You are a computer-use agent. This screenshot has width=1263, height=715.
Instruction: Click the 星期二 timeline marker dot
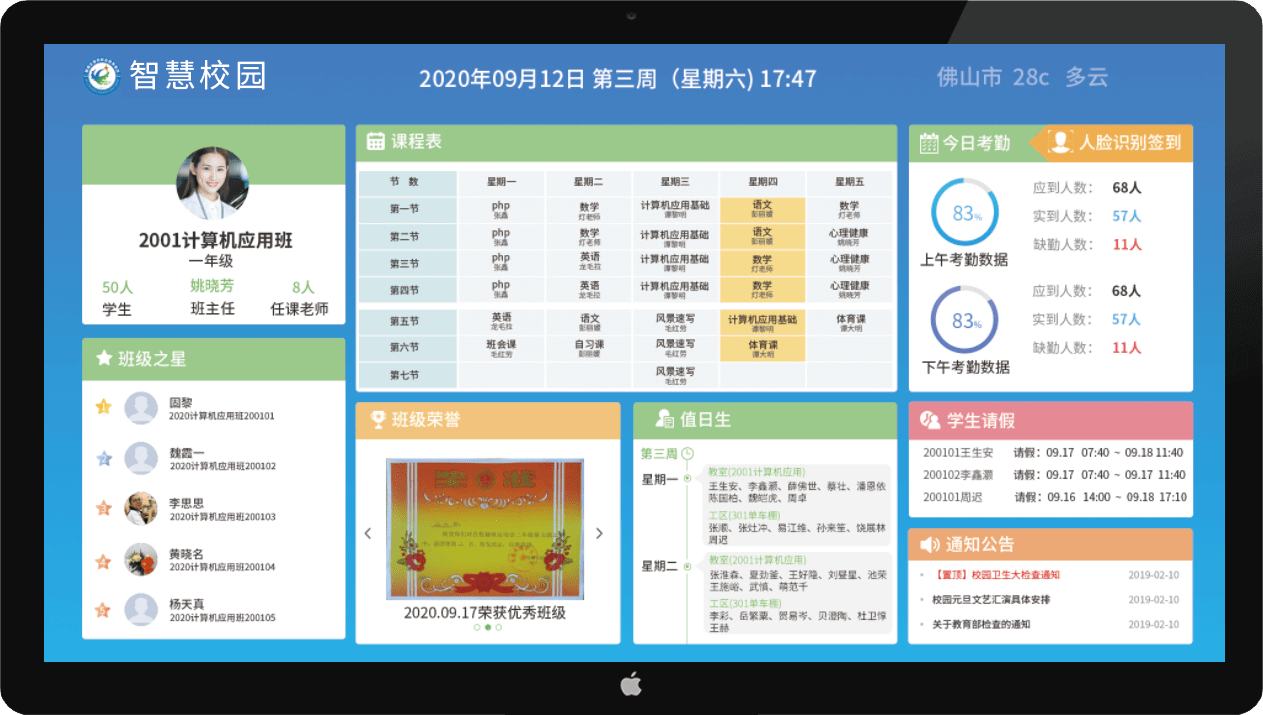687,566
